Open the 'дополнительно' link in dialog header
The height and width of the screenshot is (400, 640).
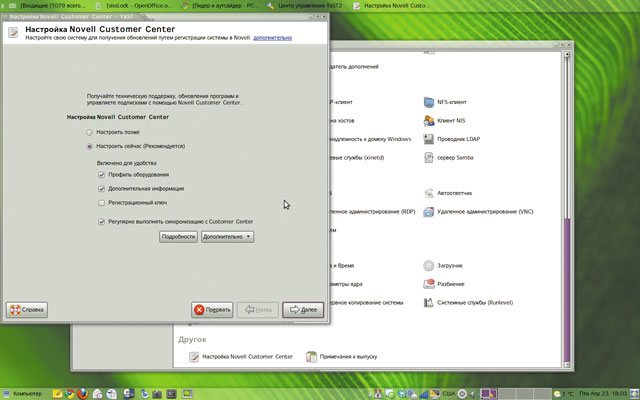[273, 38]
